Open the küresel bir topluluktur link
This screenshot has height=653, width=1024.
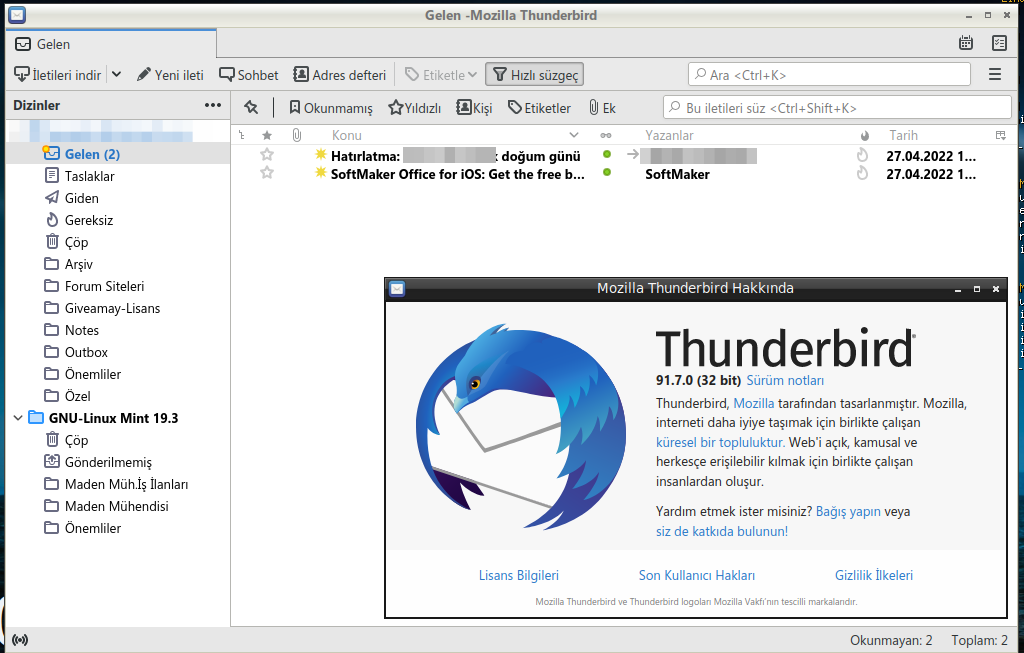pyautogui.click(x=720, y=442)
